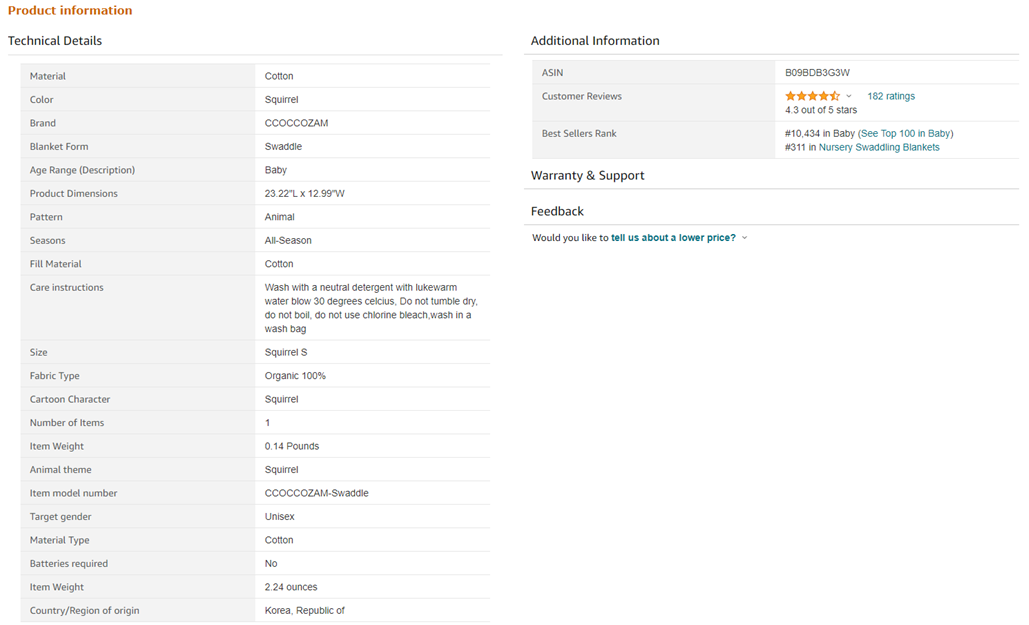Click the ASIN value B09BDB3G3W

coord(817,72)
